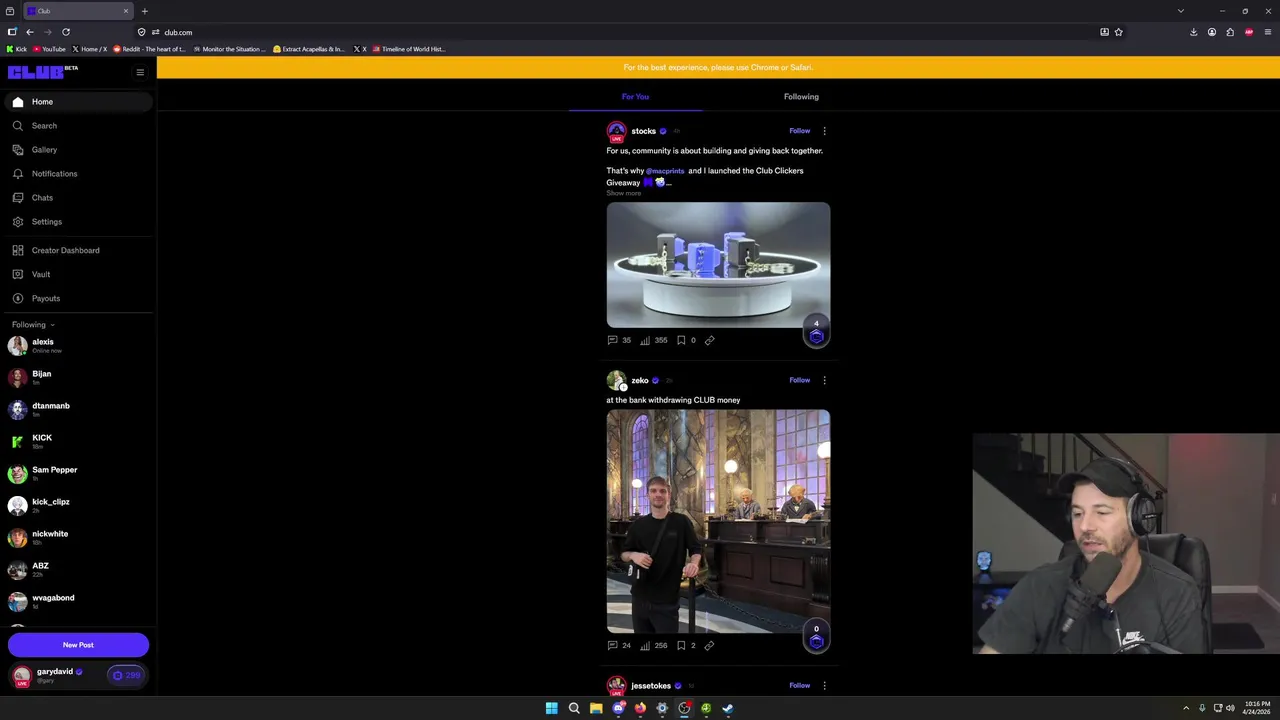Open the @macprints mention link
This screenshot has height=720, width=1280.
pyautogui.click(x=665, y=171)
